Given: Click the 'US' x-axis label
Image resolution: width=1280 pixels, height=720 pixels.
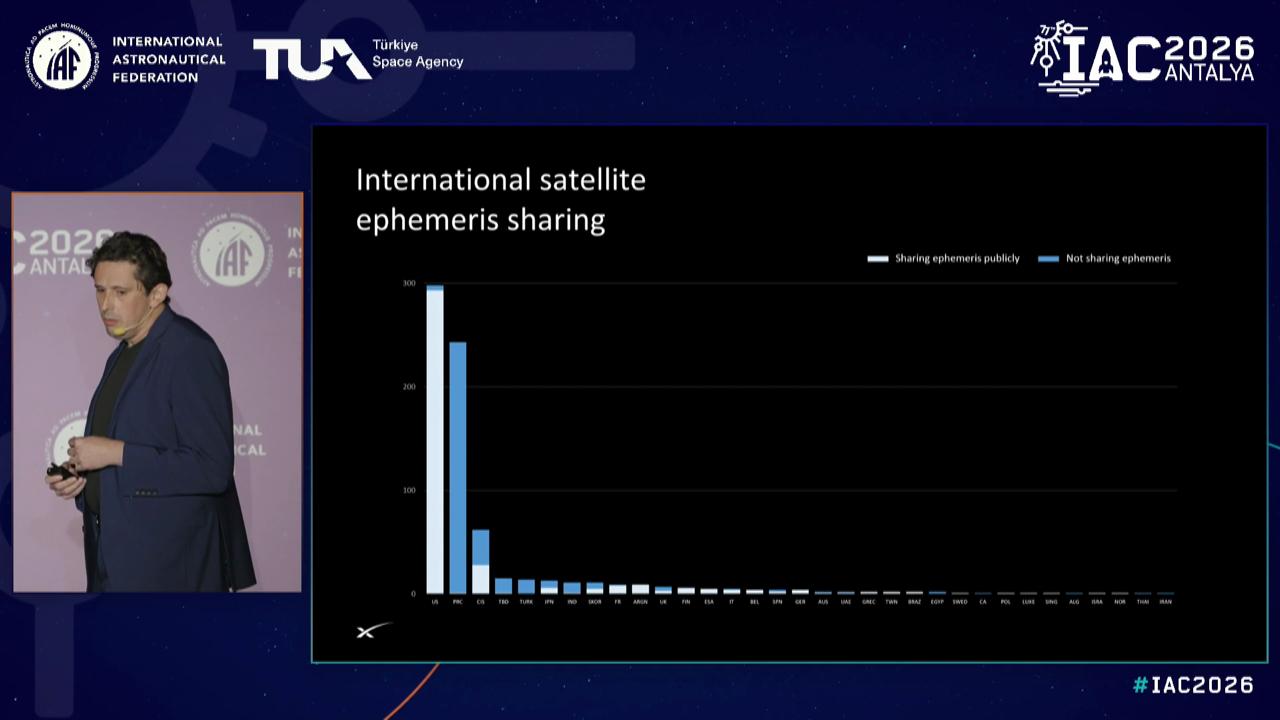Looking at the screenshot, I should [435, 602].
